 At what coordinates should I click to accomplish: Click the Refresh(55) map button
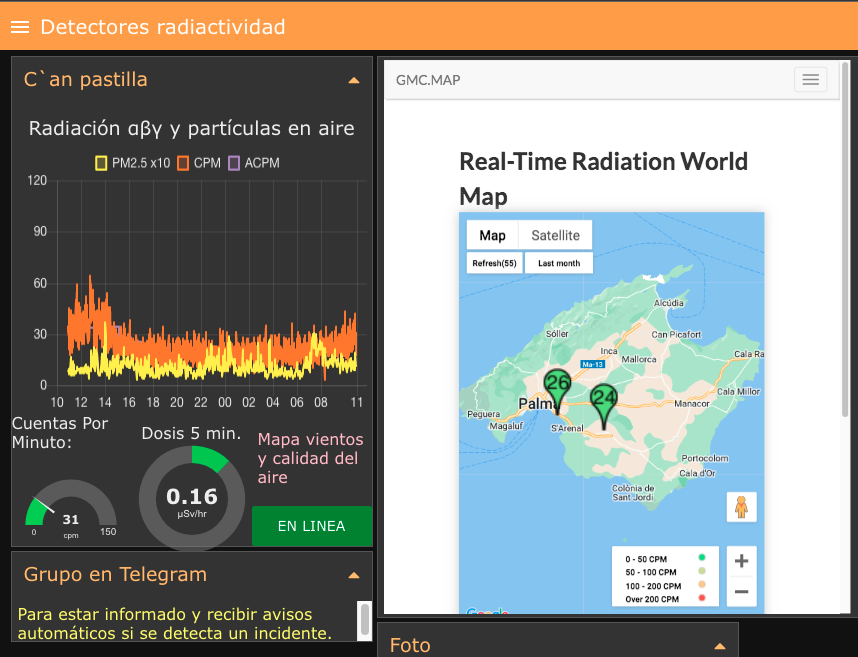coord(495,263)
